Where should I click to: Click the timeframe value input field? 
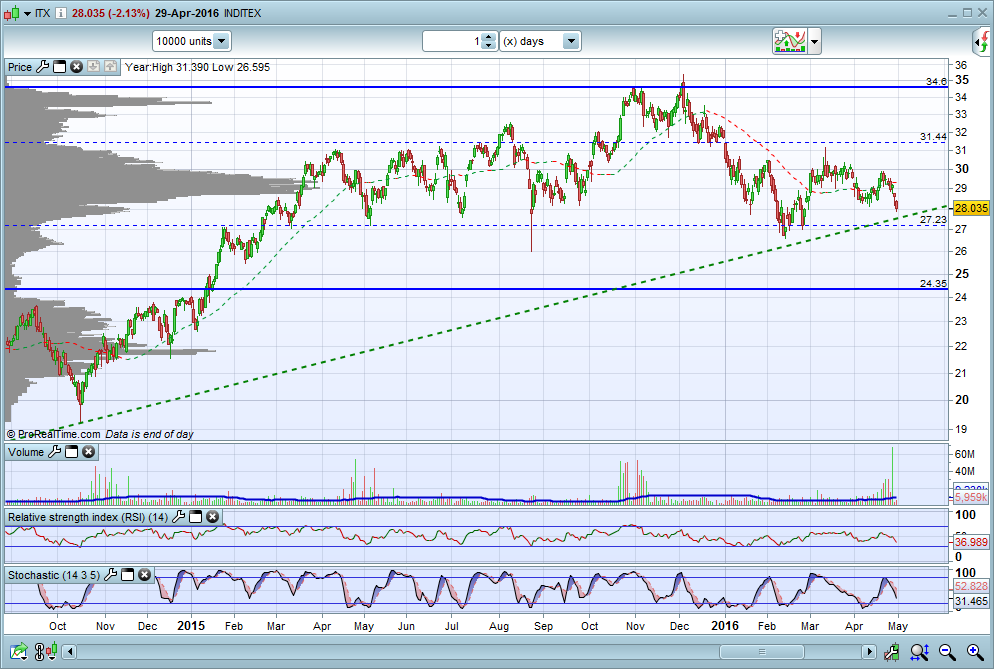pos(452,41)
